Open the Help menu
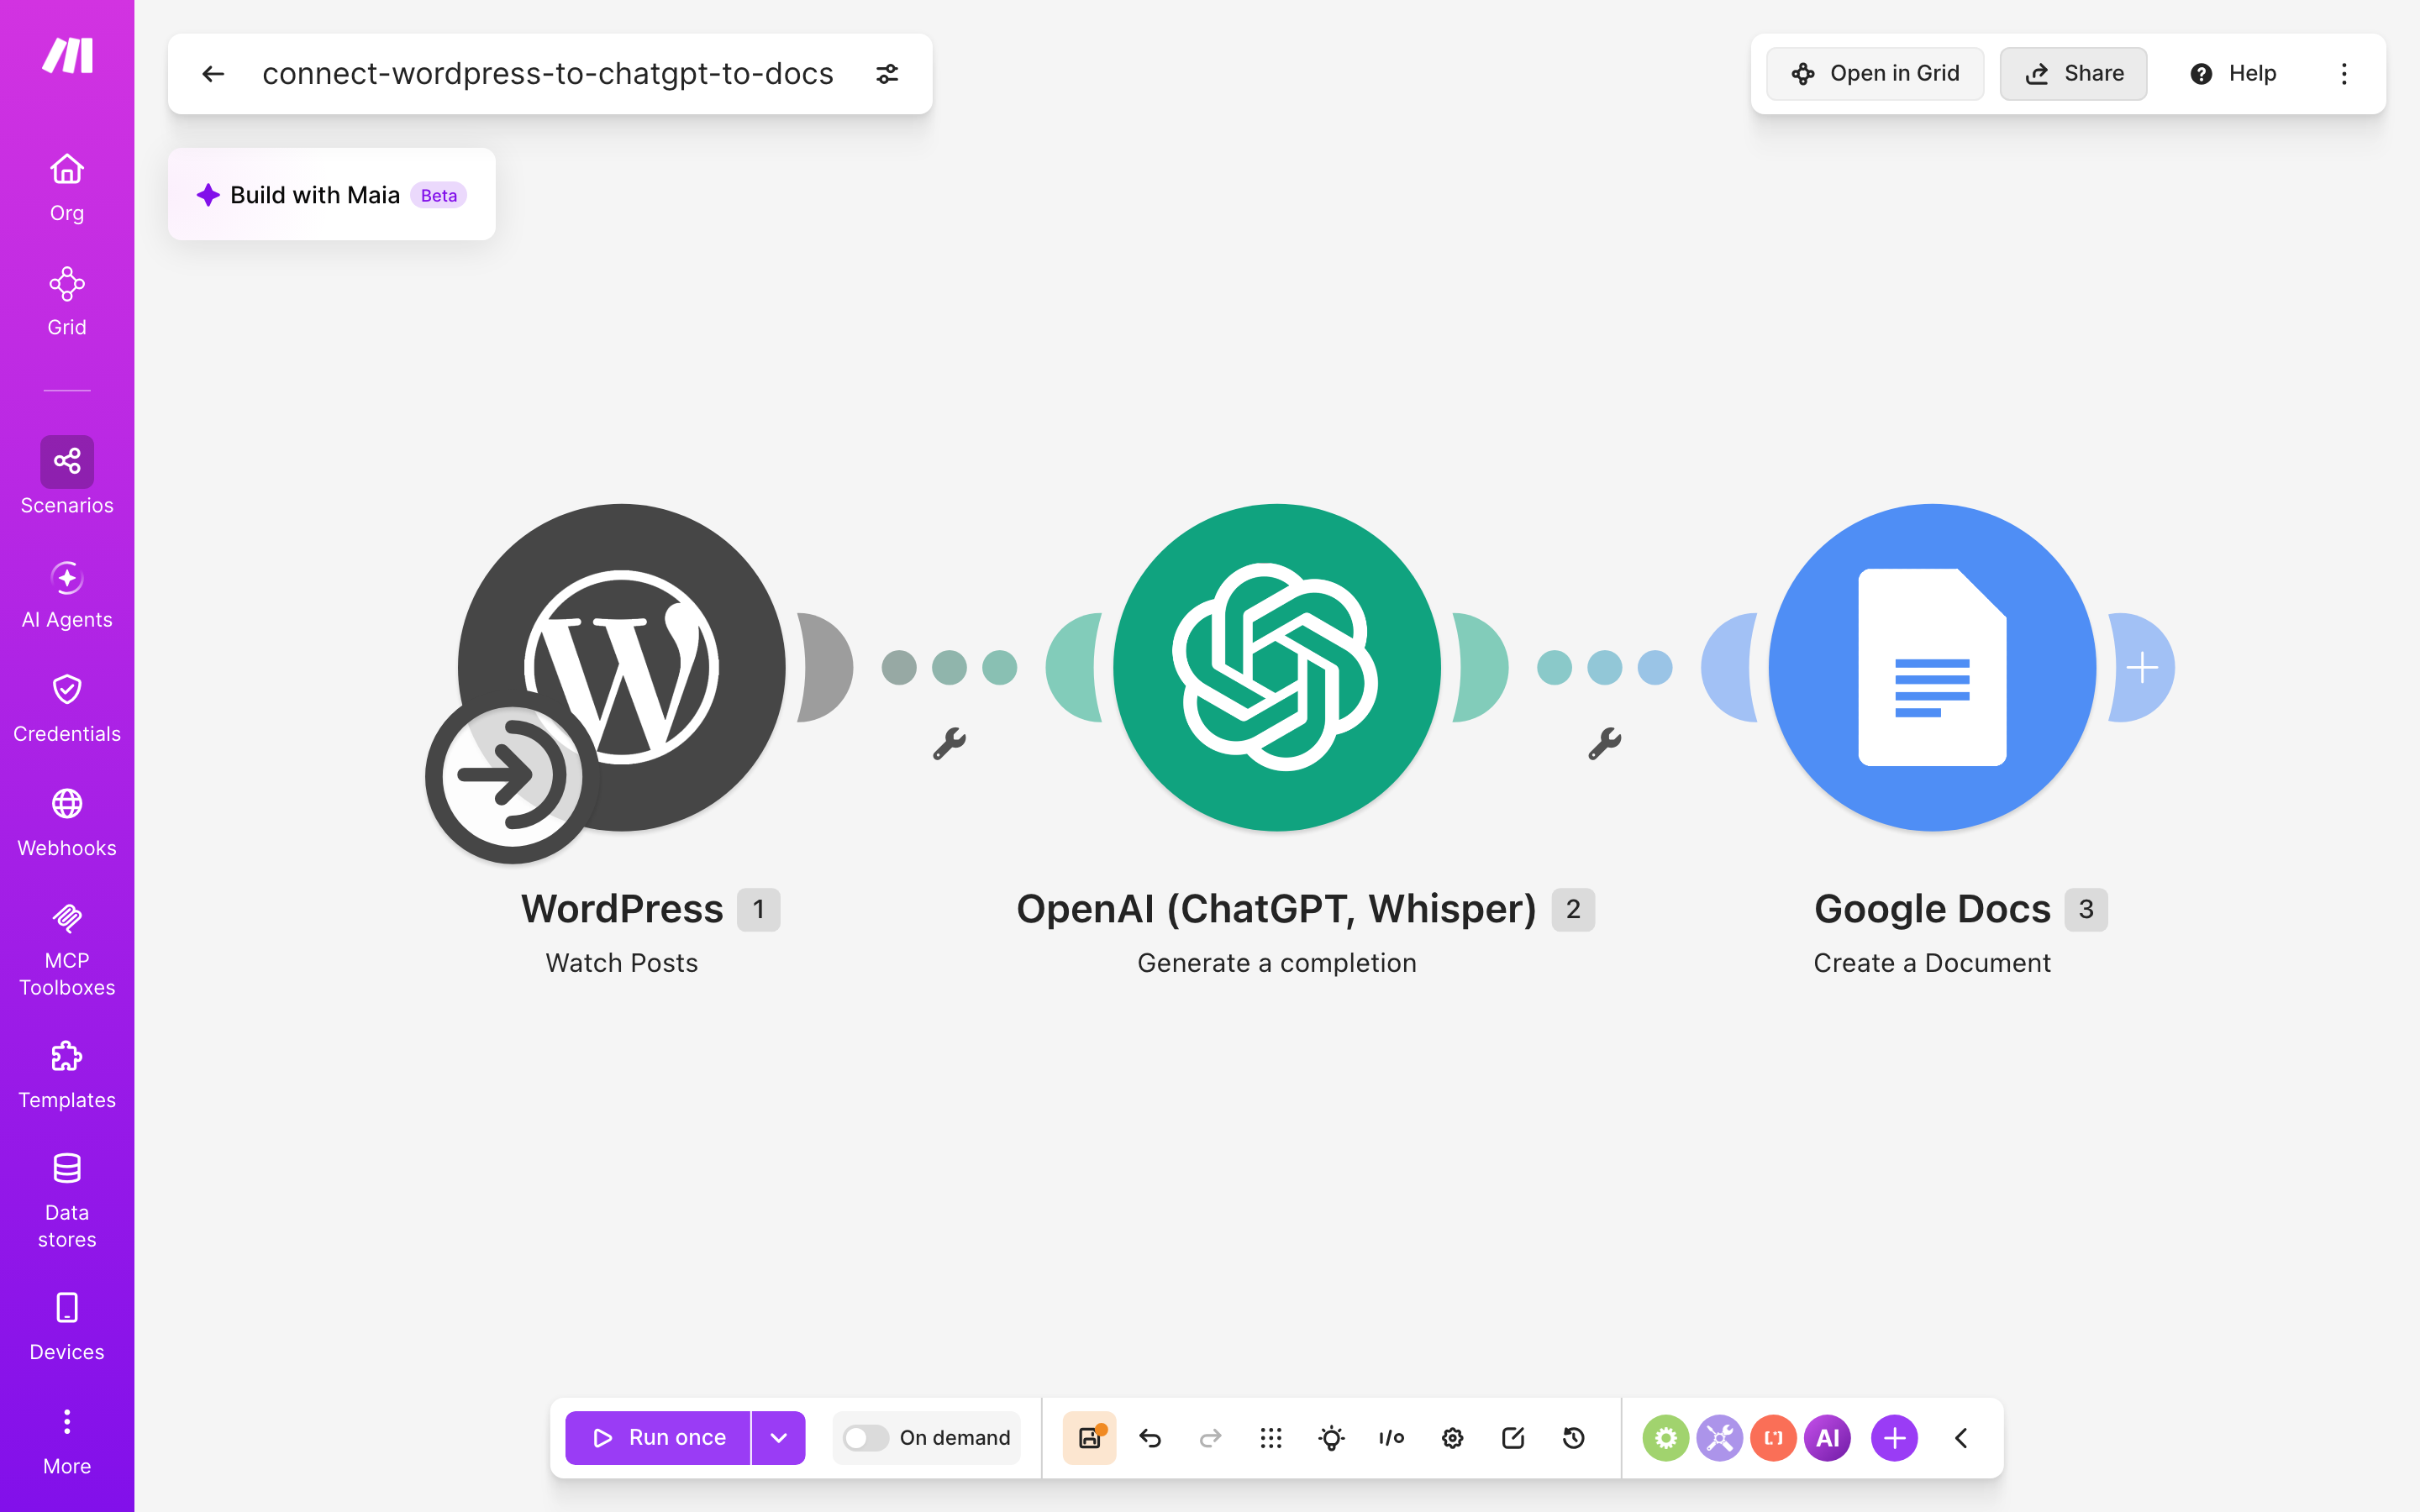Image resolution: width=2420 pixels, height=1512 pixels. pos(2232,74)
